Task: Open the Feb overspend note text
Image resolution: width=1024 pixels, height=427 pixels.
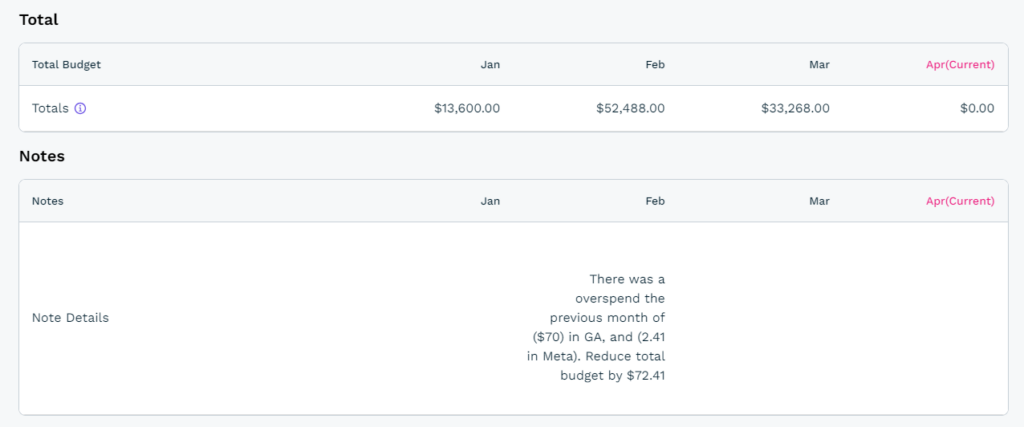Action: pyautogui.click(x=612, y=327)
